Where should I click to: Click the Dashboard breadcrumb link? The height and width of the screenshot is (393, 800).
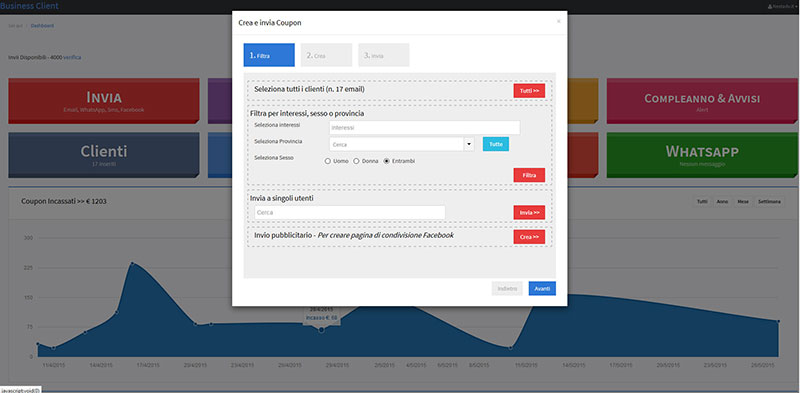coord(42,26)
